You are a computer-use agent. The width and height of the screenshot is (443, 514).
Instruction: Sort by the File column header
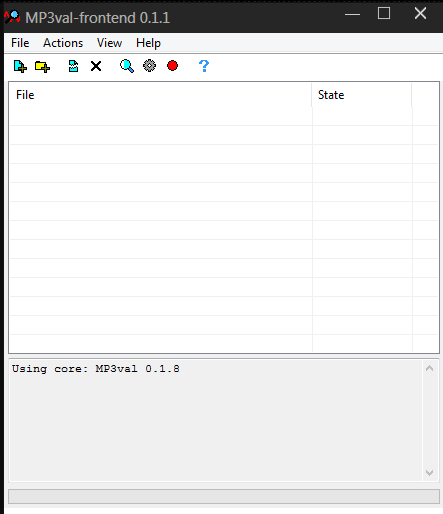(161, 95)
